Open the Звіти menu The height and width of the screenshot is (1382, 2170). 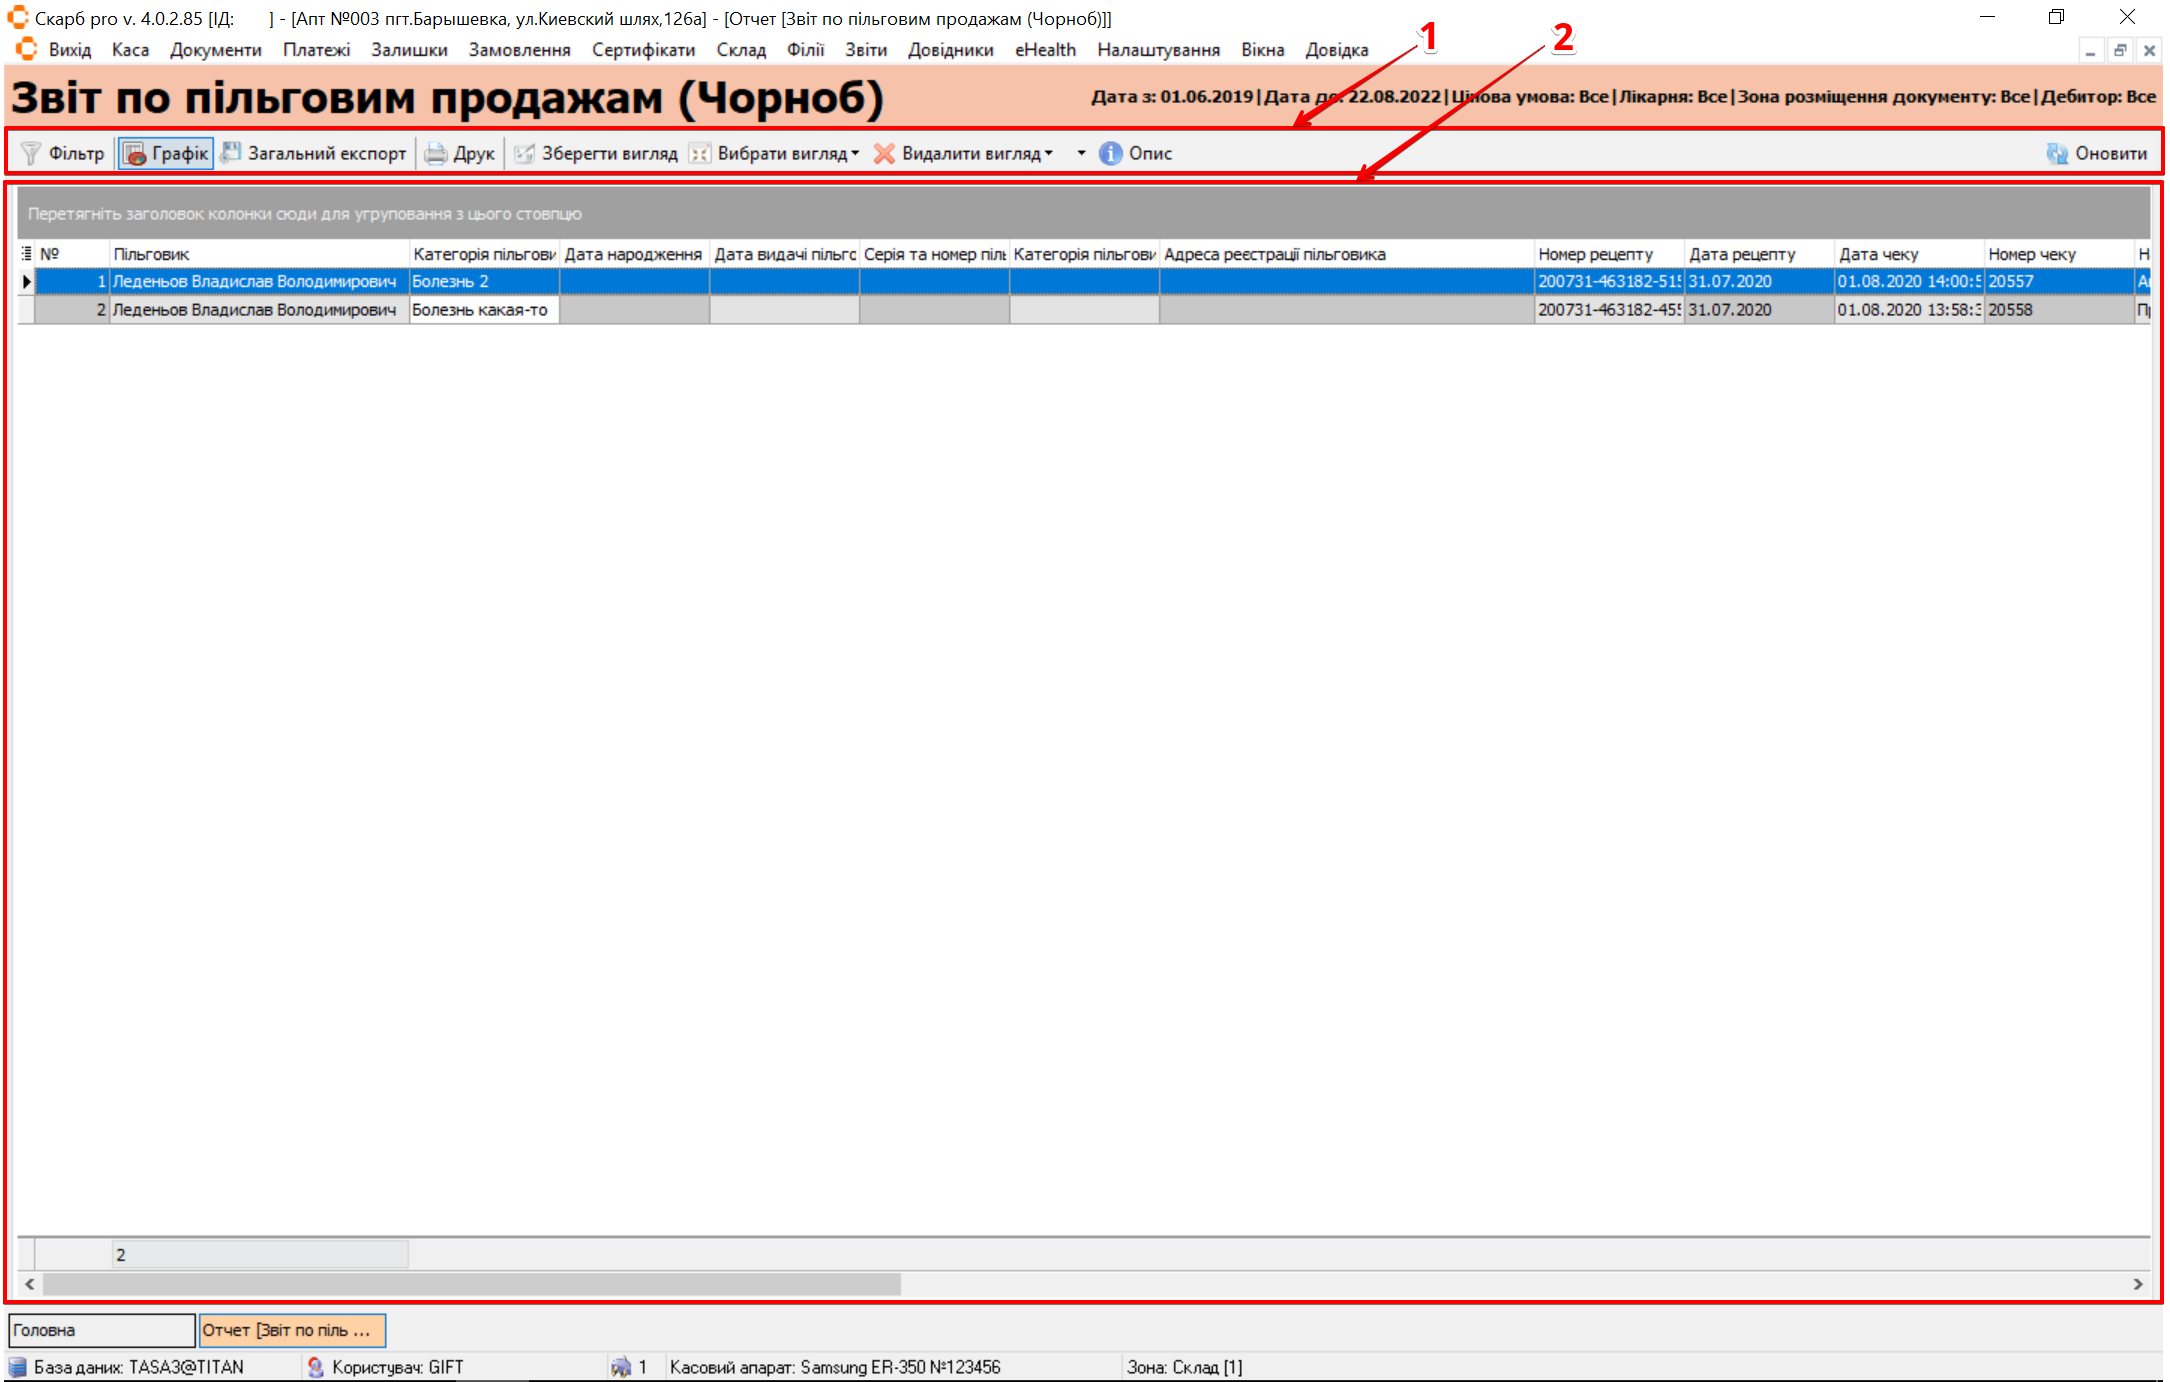pos(865,50)
